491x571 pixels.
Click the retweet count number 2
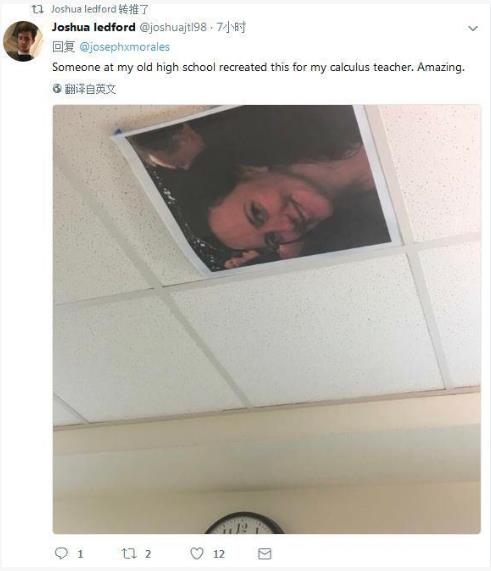(x=148, y=554)
